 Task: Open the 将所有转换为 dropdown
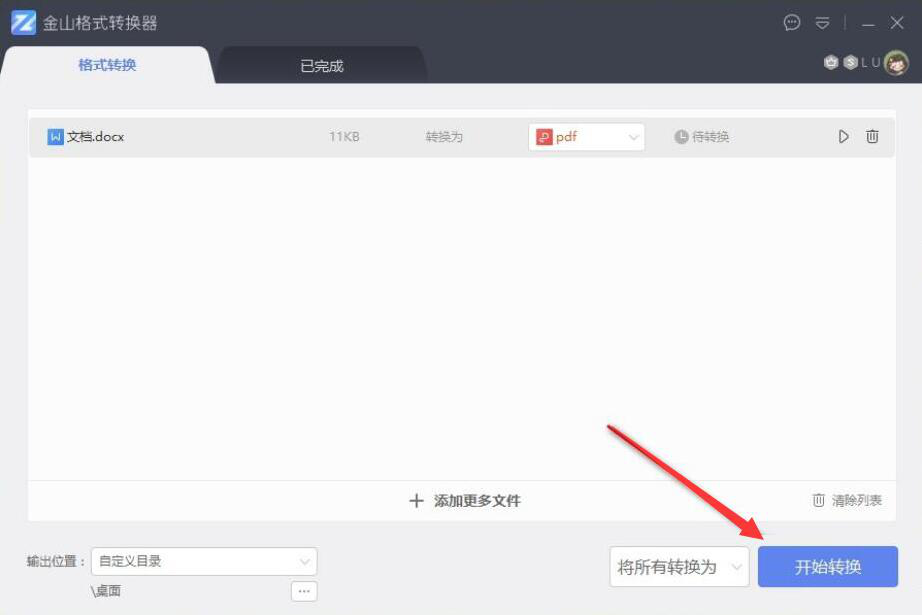click(x=679, y=567)
